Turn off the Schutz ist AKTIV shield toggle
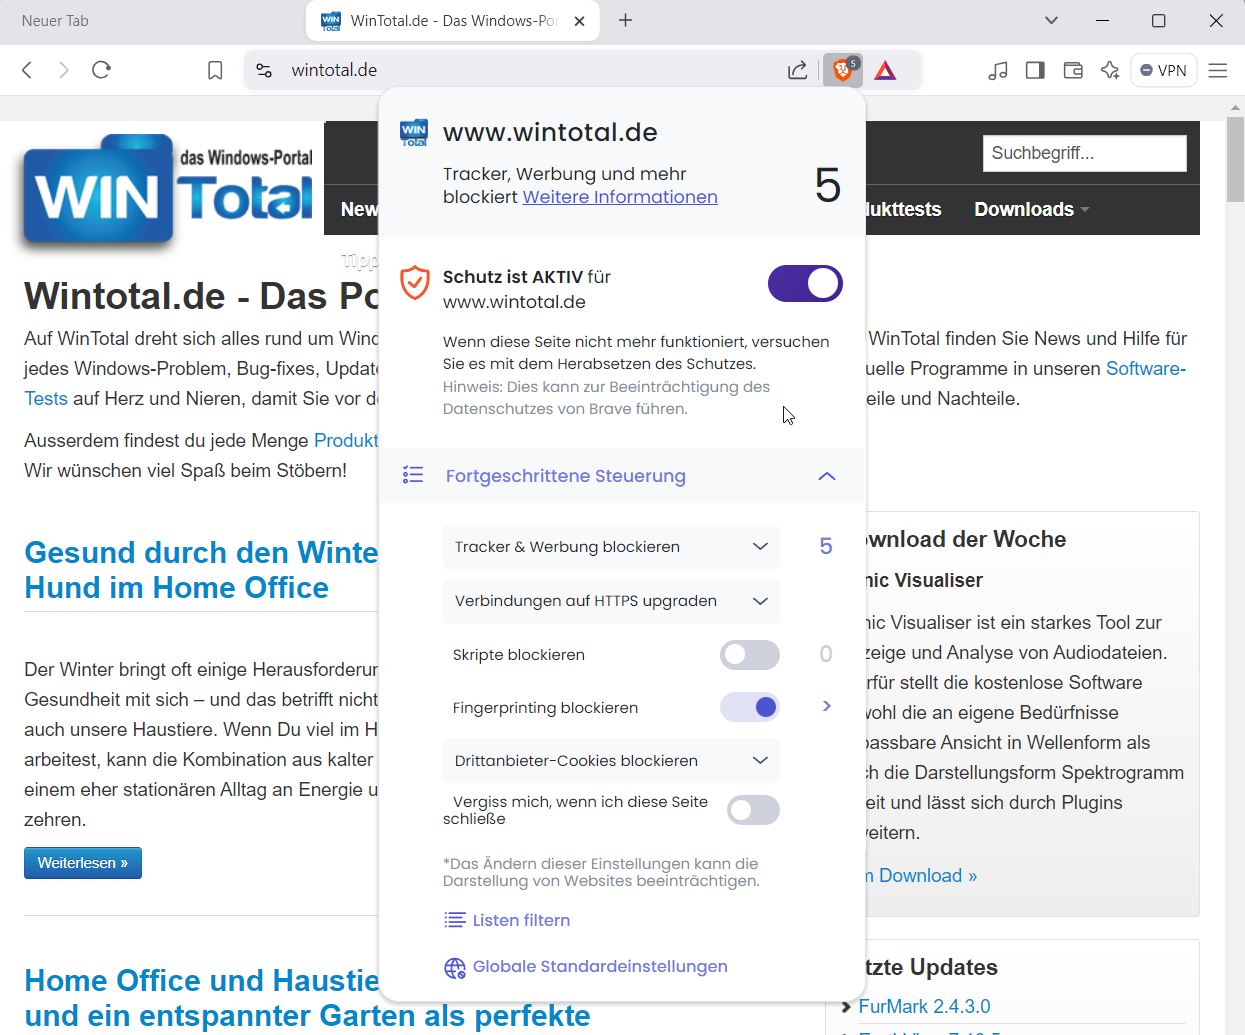Viewport: 1245px width, 1035px height. click(x=805, y=283)
